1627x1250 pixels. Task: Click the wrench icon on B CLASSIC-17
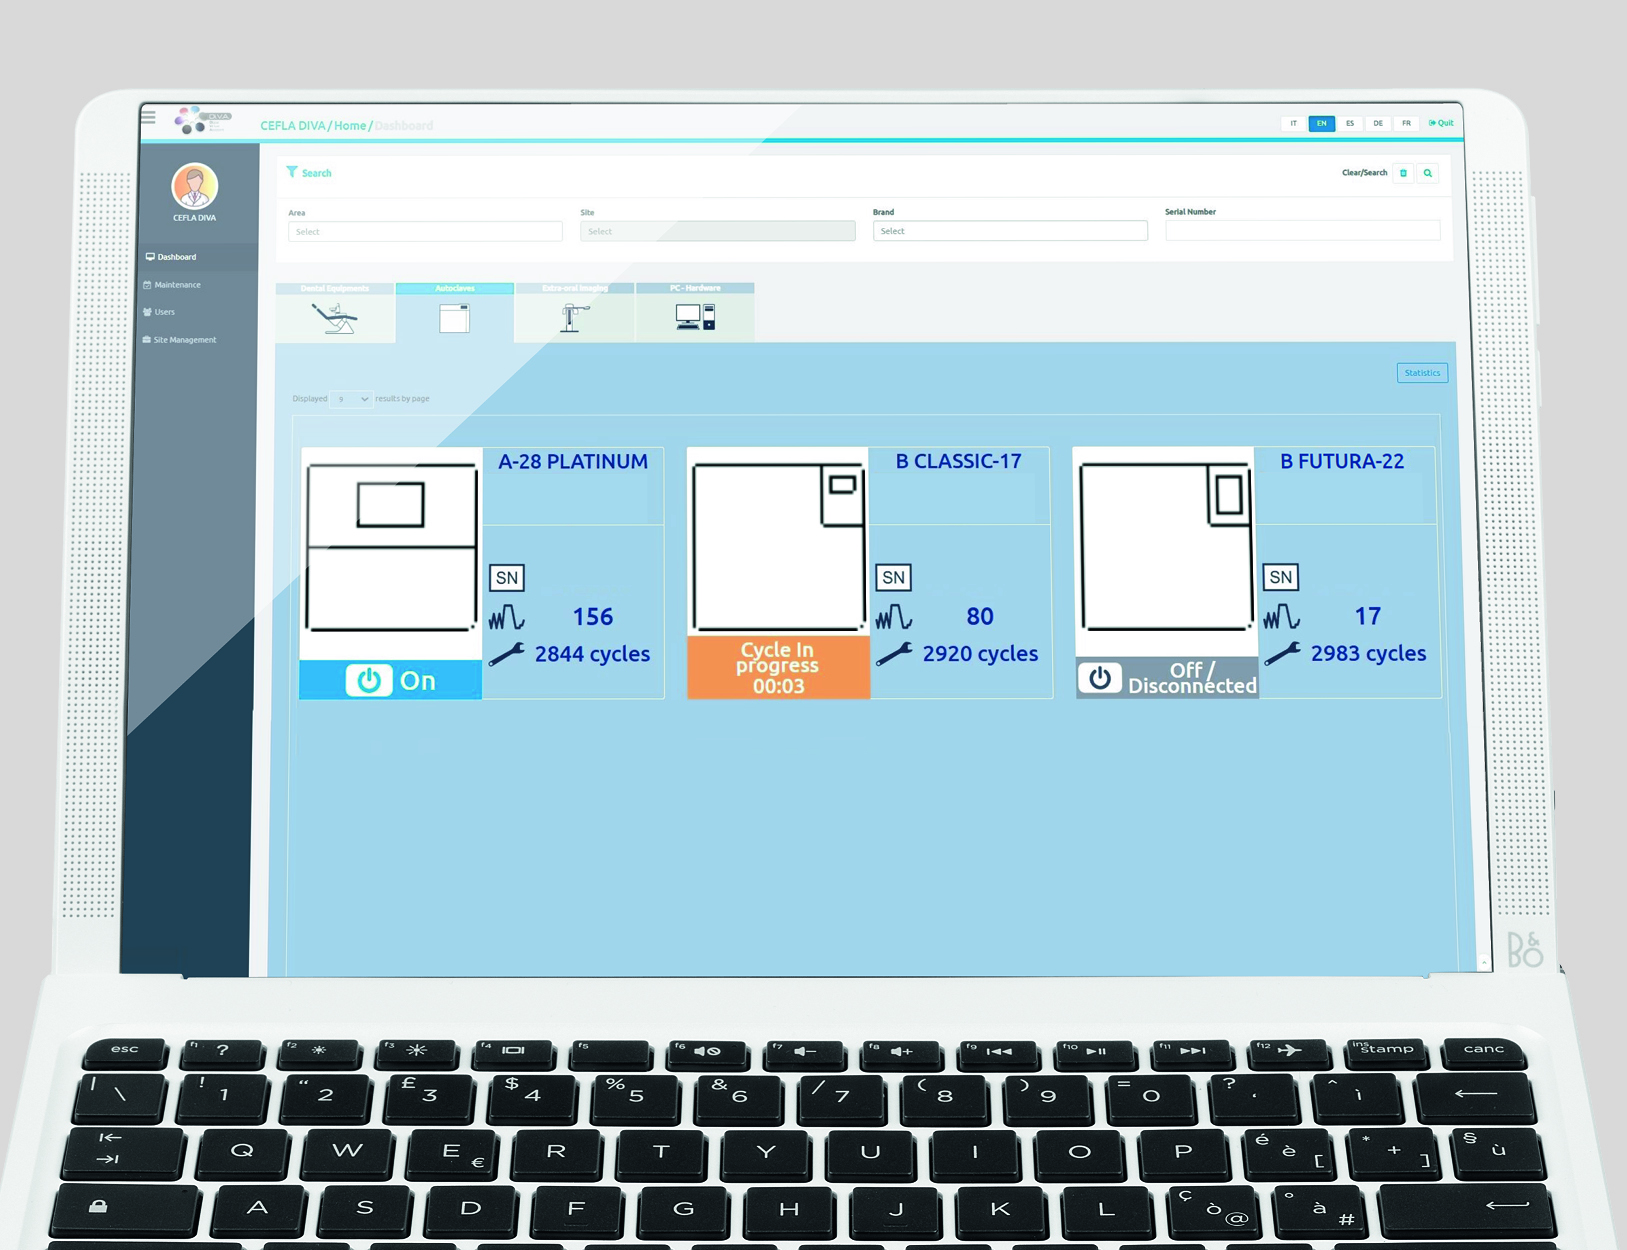(x=894, y=654)
